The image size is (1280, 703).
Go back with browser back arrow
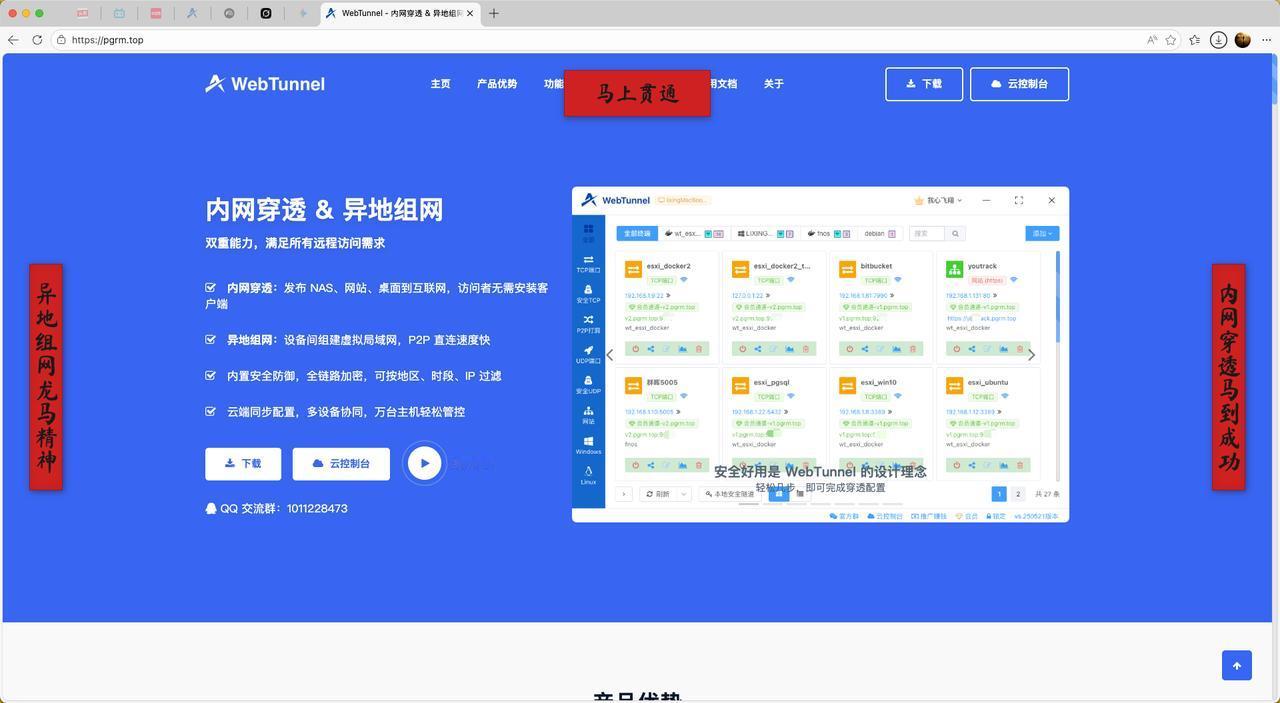[x=12, y=40]
